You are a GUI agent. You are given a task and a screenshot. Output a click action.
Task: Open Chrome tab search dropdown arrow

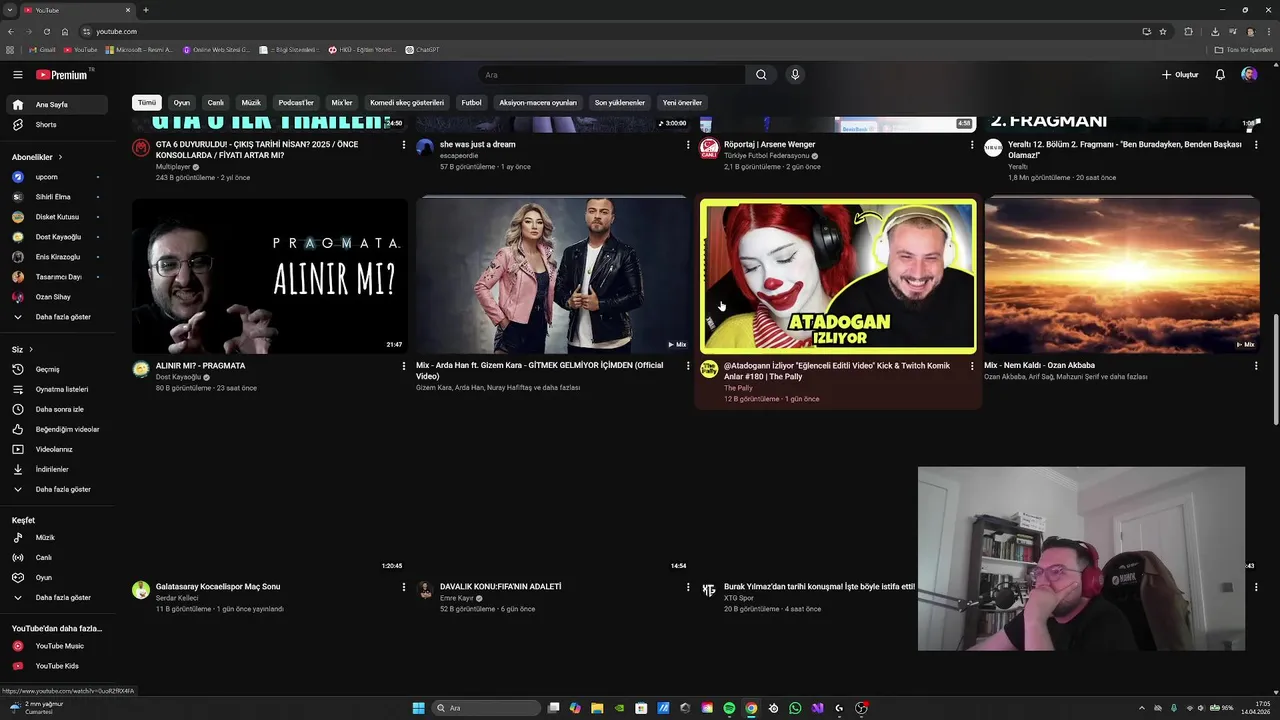(x=10, y=10)
